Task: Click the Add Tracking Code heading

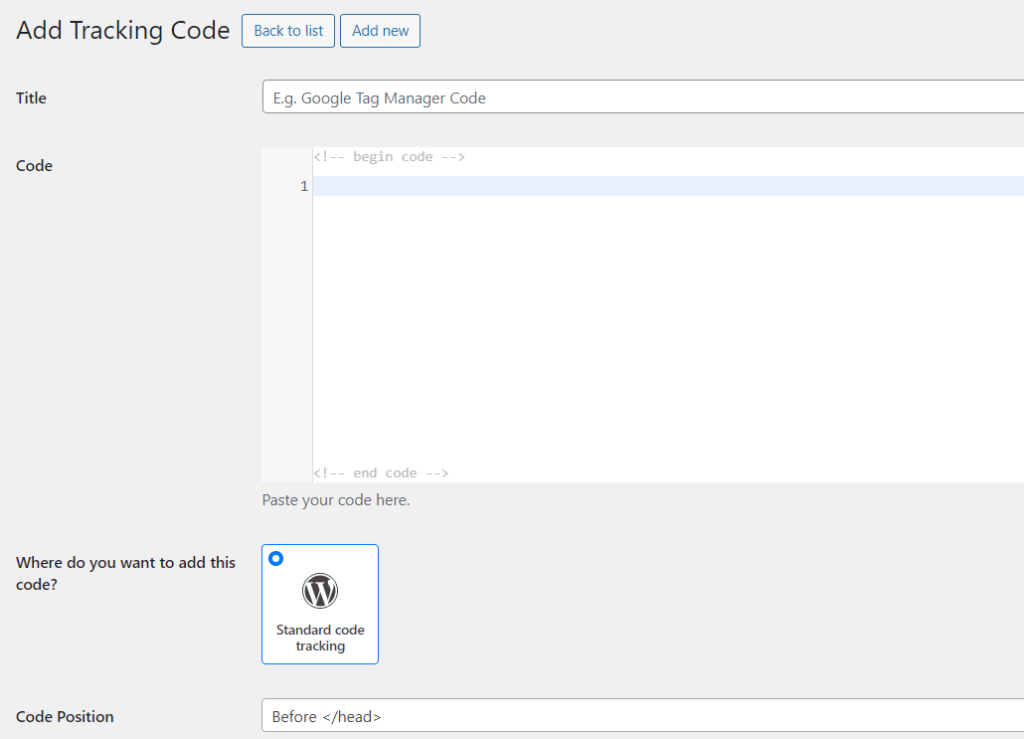Action: (x=123, y=31)
